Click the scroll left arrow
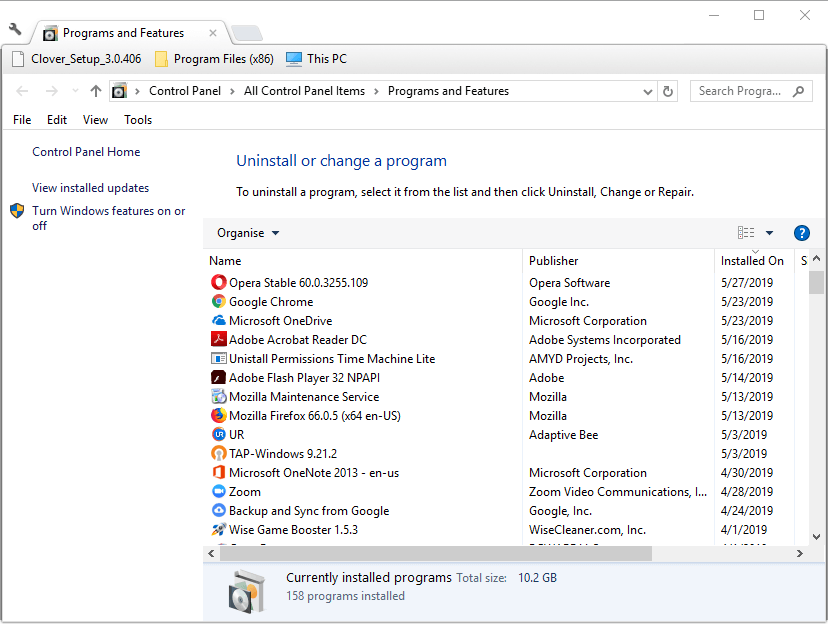 (211, 553)
